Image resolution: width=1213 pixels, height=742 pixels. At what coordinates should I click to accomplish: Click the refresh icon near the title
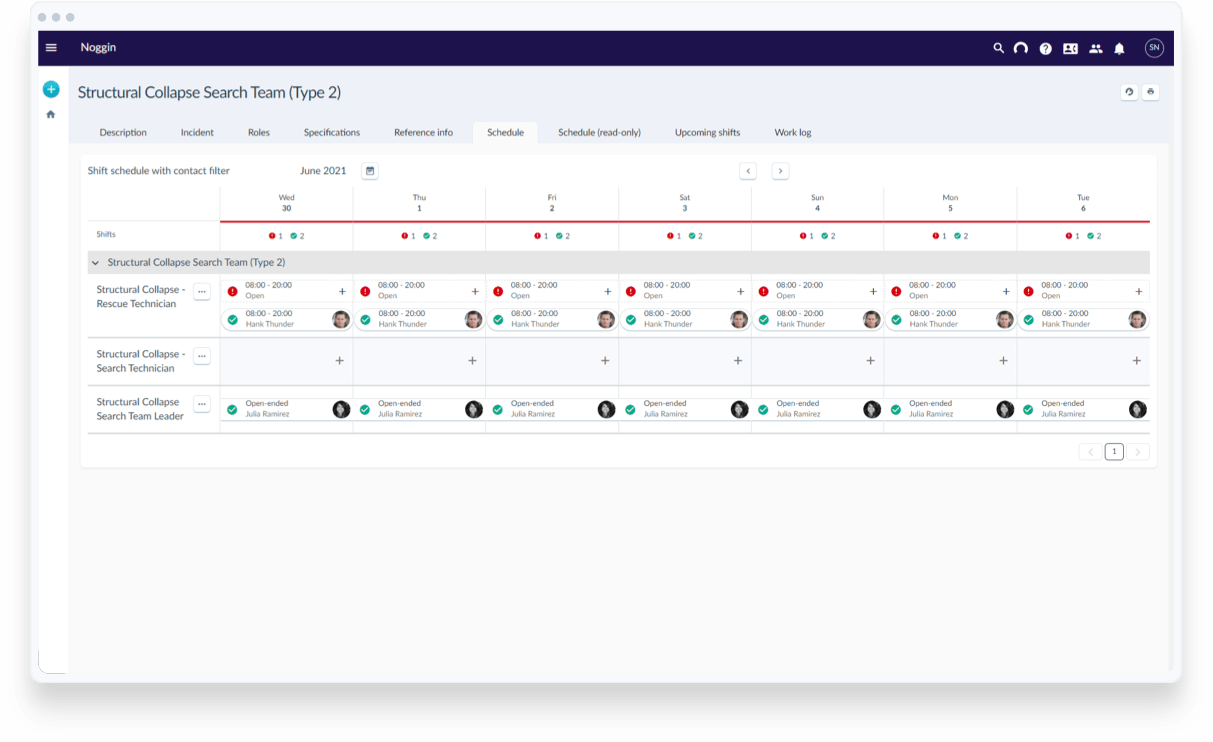pyautogui.click(x=1129, y=92)
